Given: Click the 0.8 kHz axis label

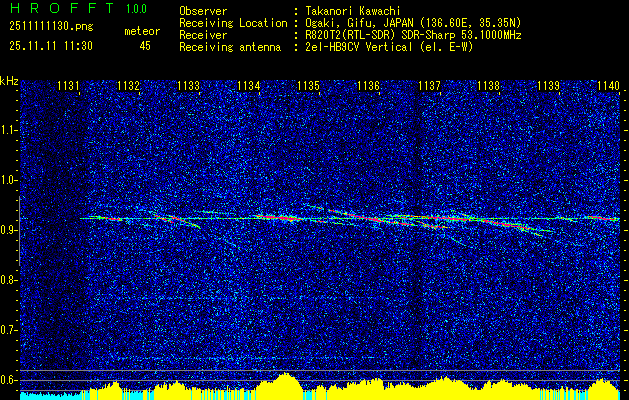Looking at the screenshot, I should pos(8,280).
